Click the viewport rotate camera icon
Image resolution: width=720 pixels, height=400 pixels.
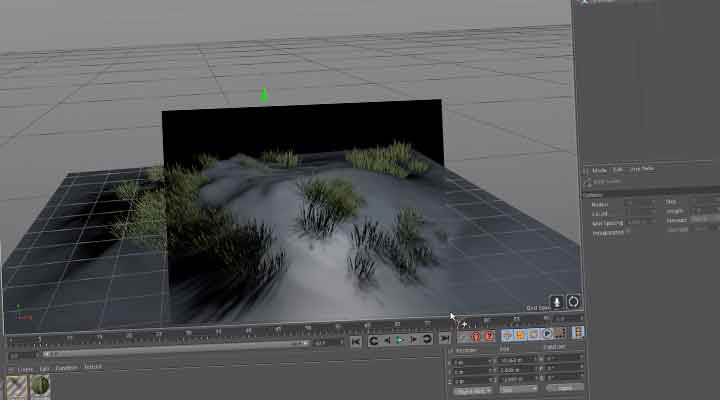coord(573,302)
